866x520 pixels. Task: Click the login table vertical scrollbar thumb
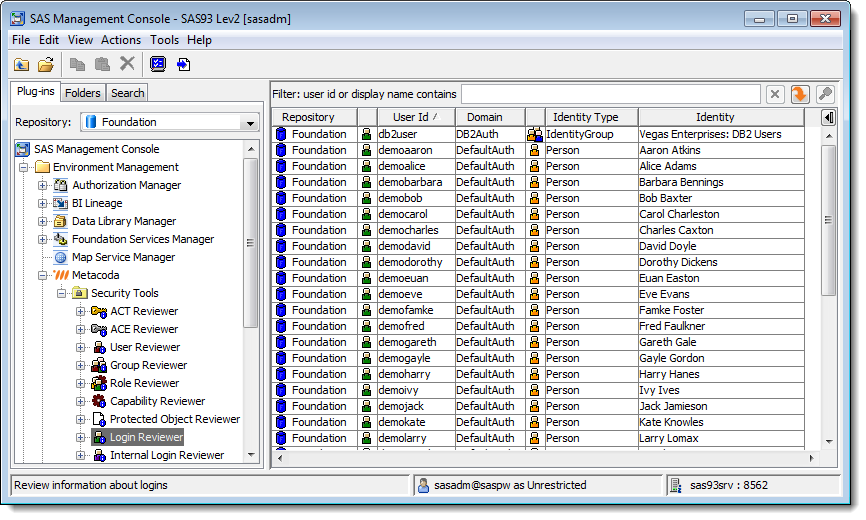click(x=828, y=220)
